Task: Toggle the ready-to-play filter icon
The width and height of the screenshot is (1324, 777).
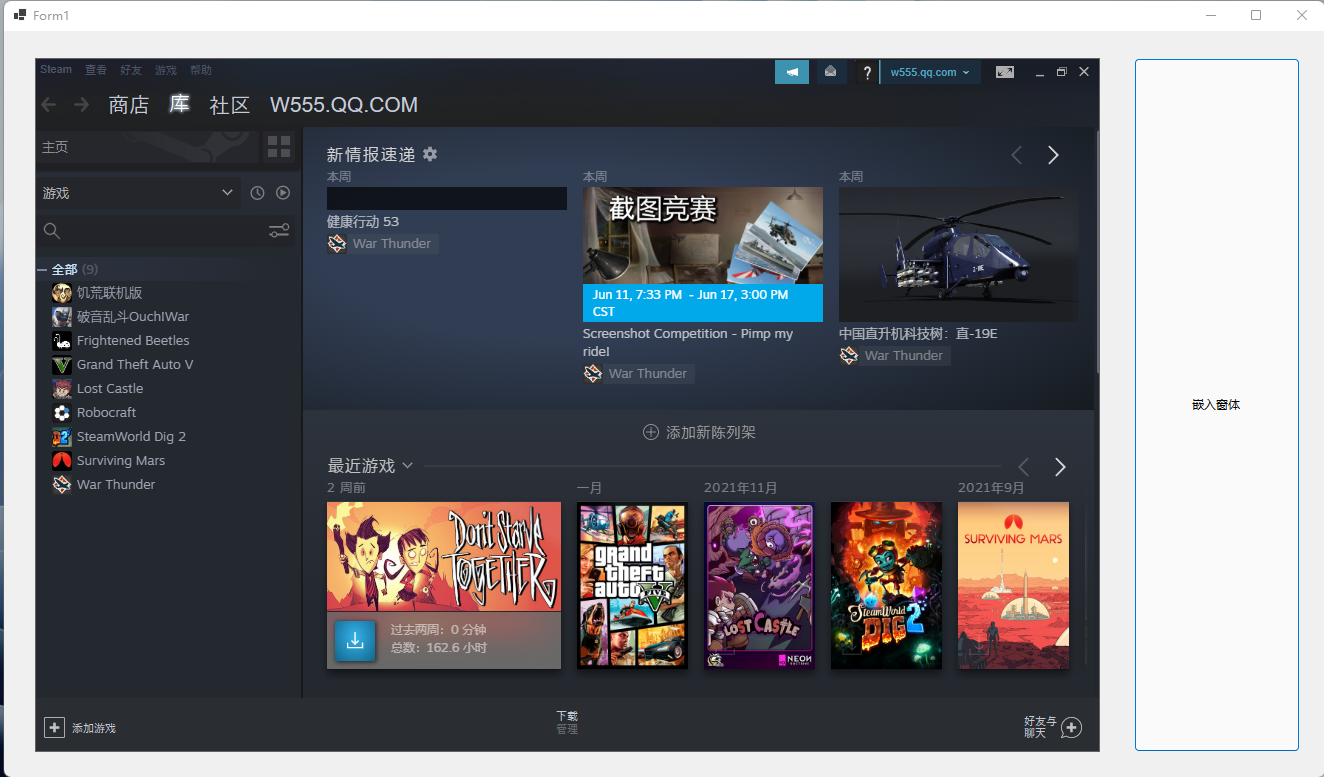Action: (283, 193)
